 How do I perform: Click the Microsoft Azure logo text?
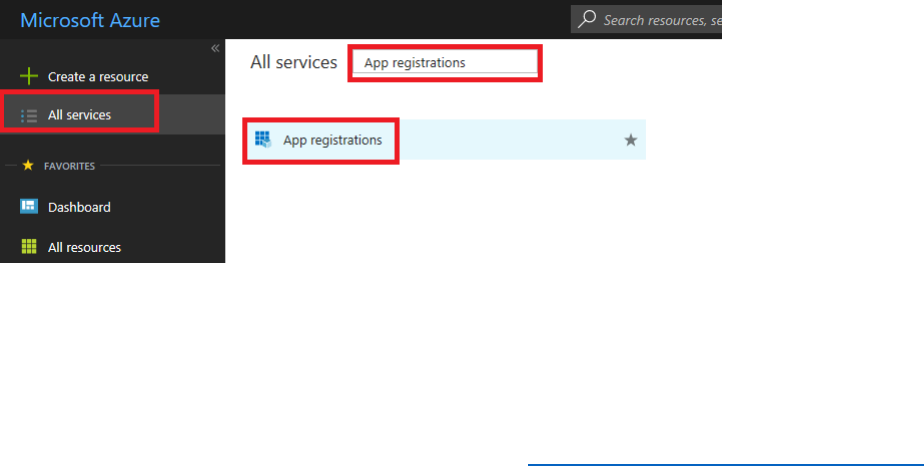[x=90, y=20]
